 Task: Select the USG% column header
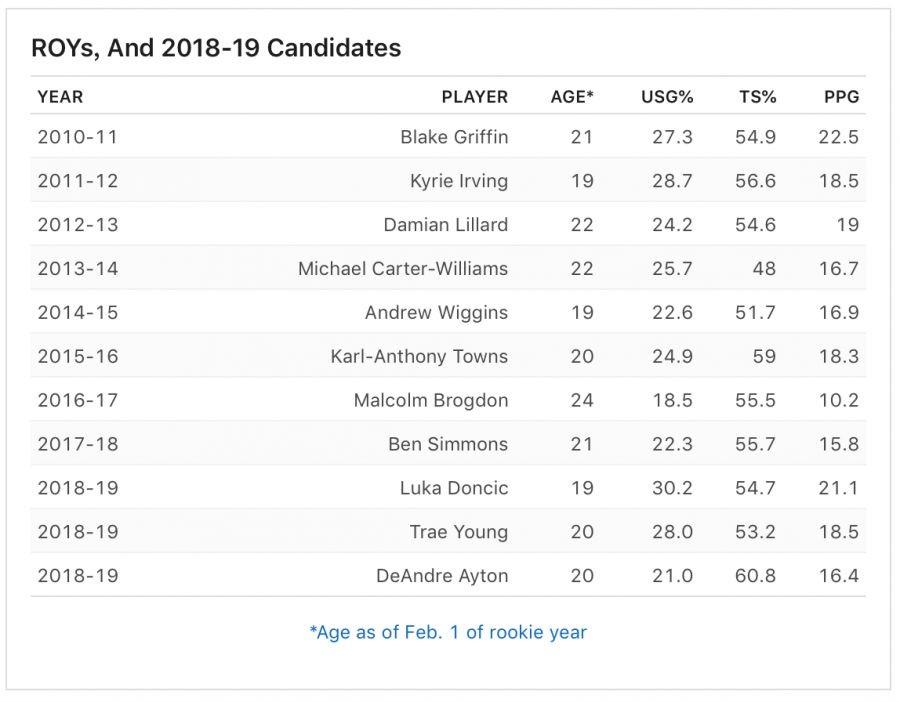[x=667, y=97]
